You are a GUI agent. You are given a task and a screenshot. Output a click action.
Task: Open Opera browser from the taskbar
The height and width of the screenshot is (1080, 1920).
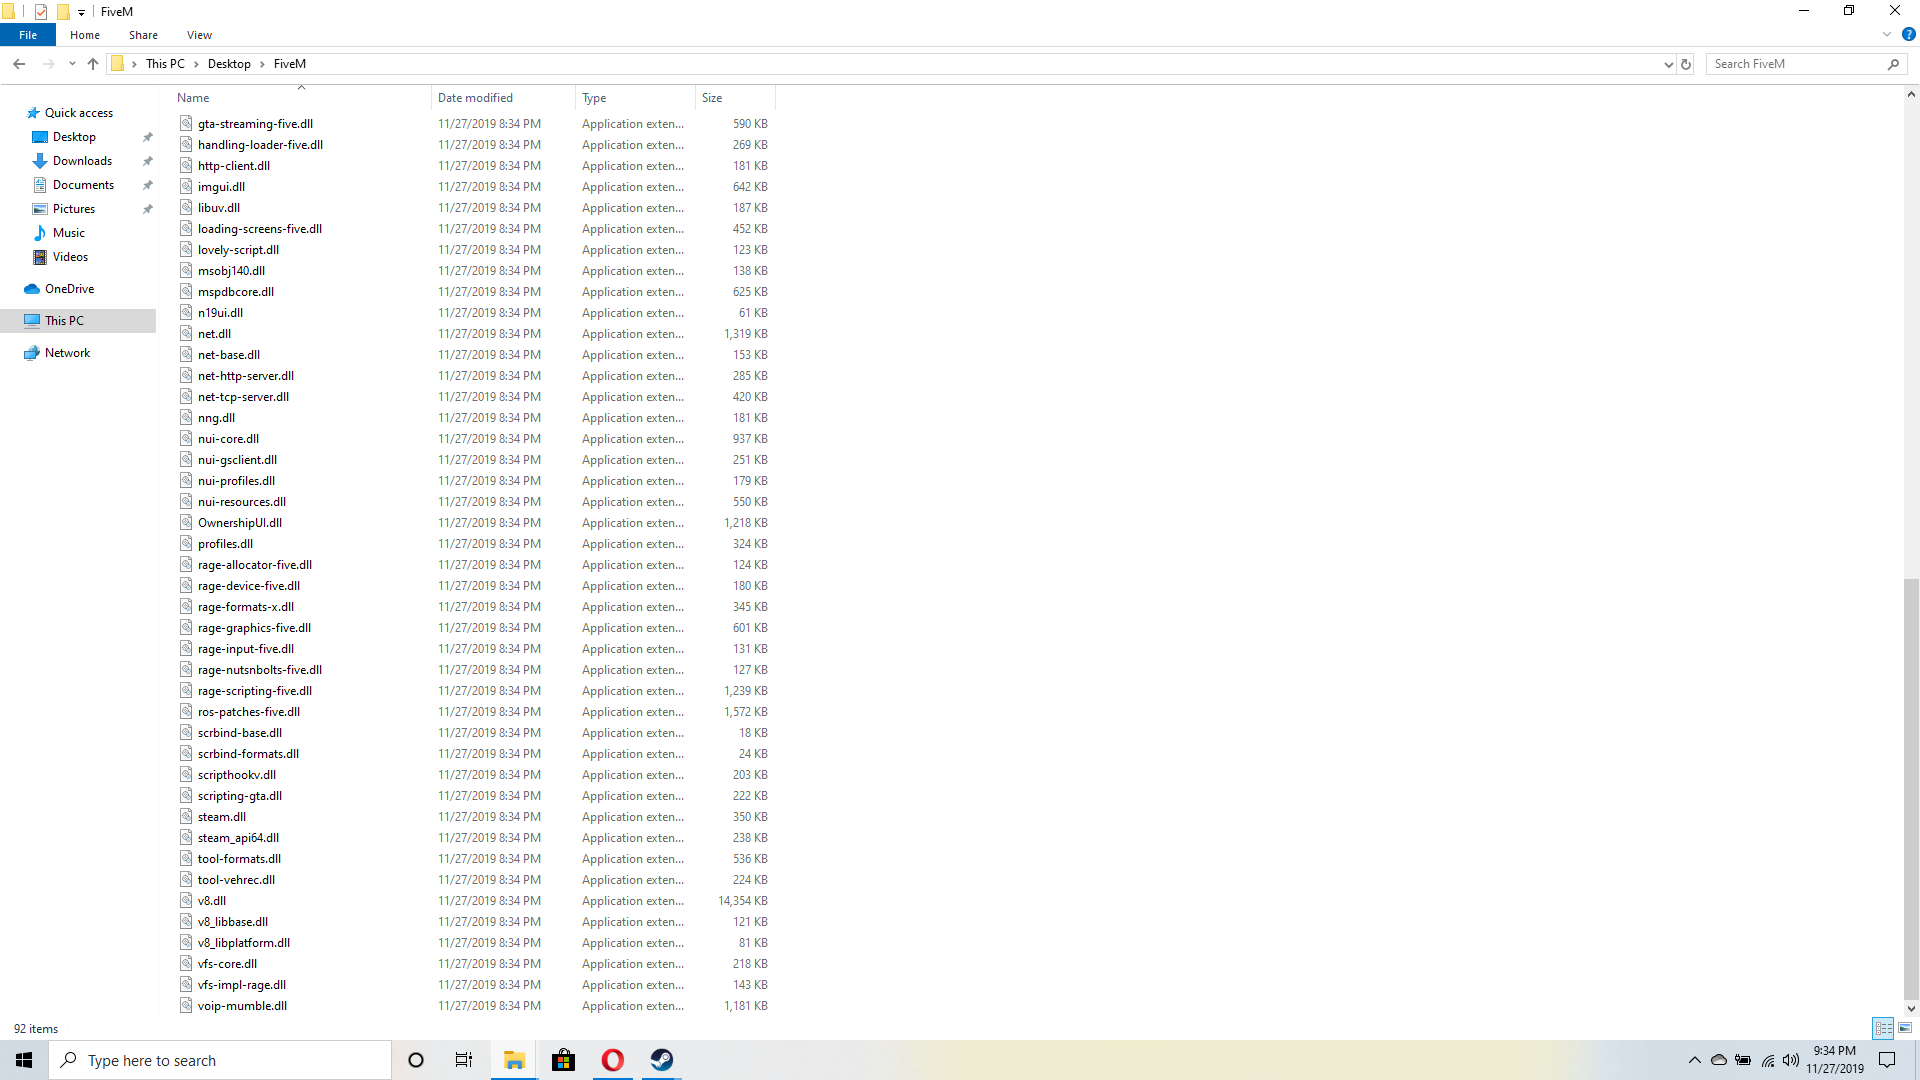613,1060
